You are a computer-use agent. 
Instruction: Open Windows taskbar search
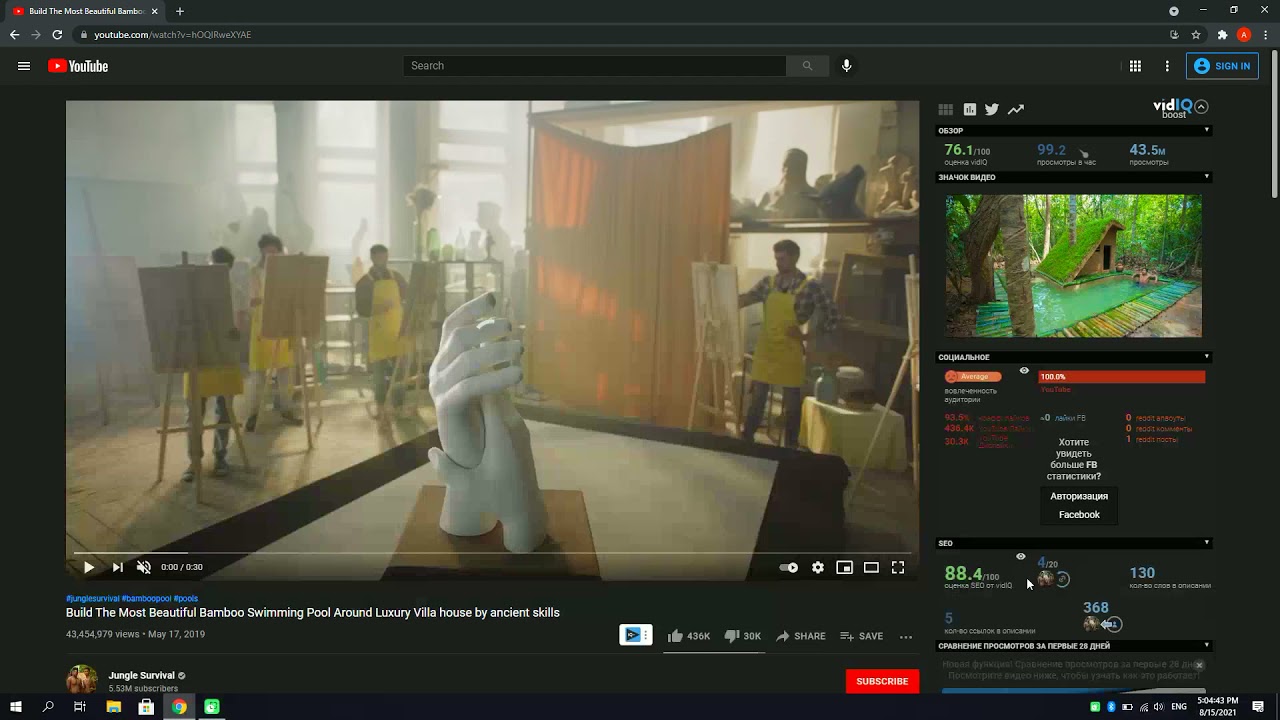click(x=48, y=707)
